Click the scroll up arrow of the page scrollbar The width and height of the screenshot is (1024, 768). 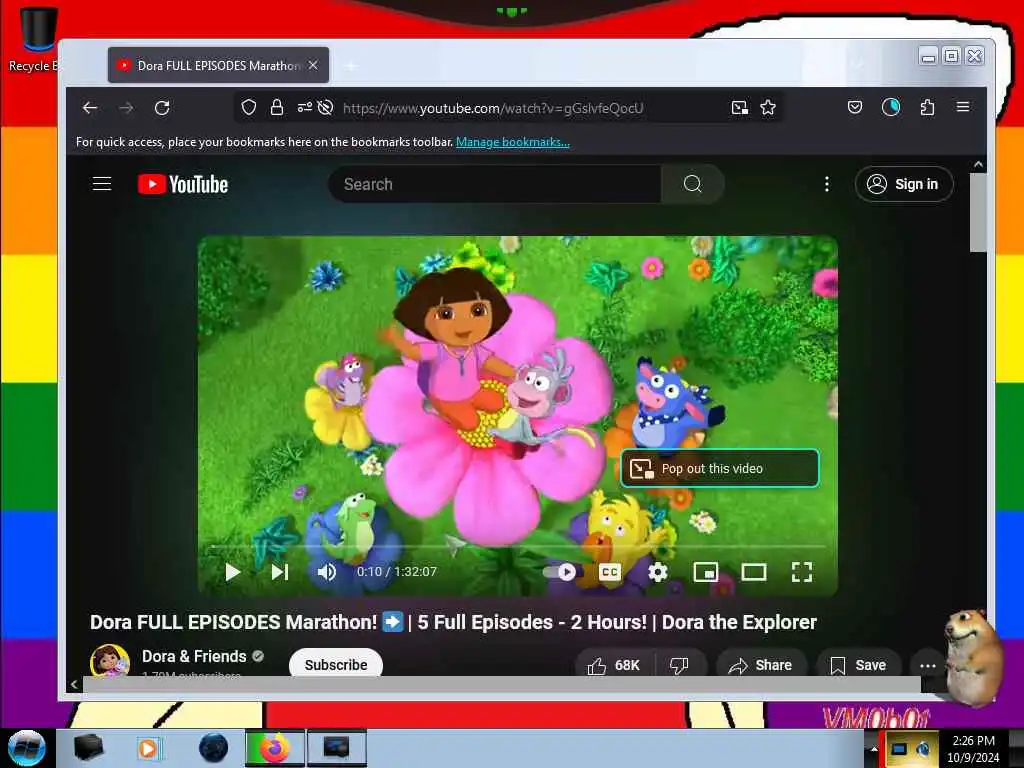tap(978, 165)
